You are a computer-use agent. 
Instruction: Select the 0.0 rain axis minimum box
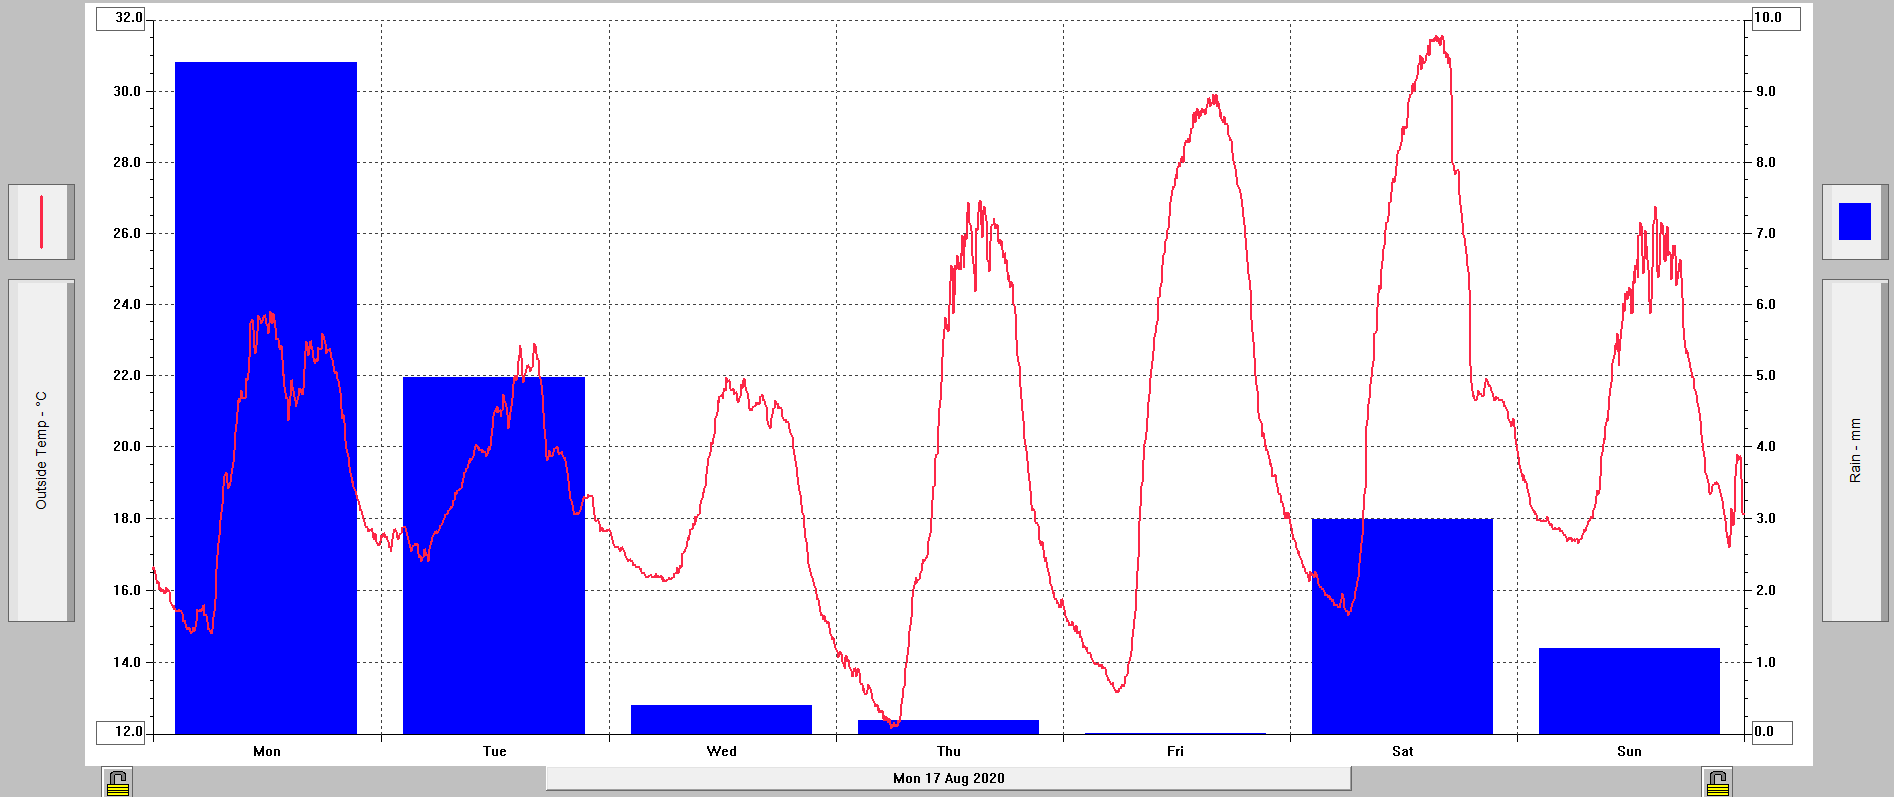coord(1772,732)
